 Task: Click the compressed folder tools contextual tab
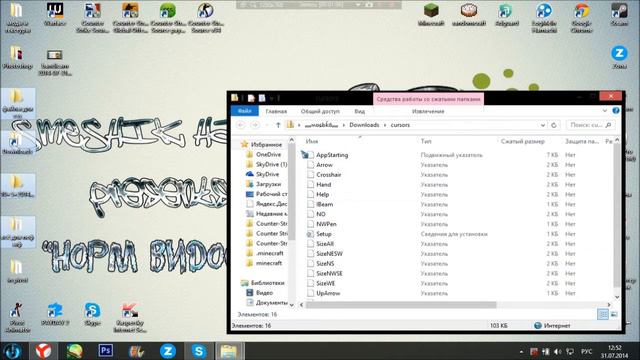pos(428,99)
